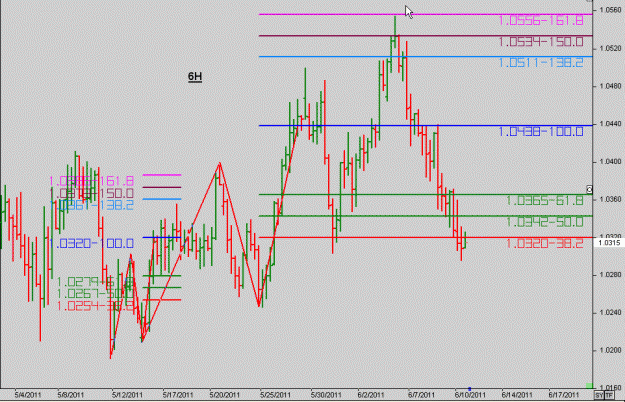Screen dimensions: 625x402
Task: Select the 1.0320-100.0 label on left projection
Action: (91, 243)
